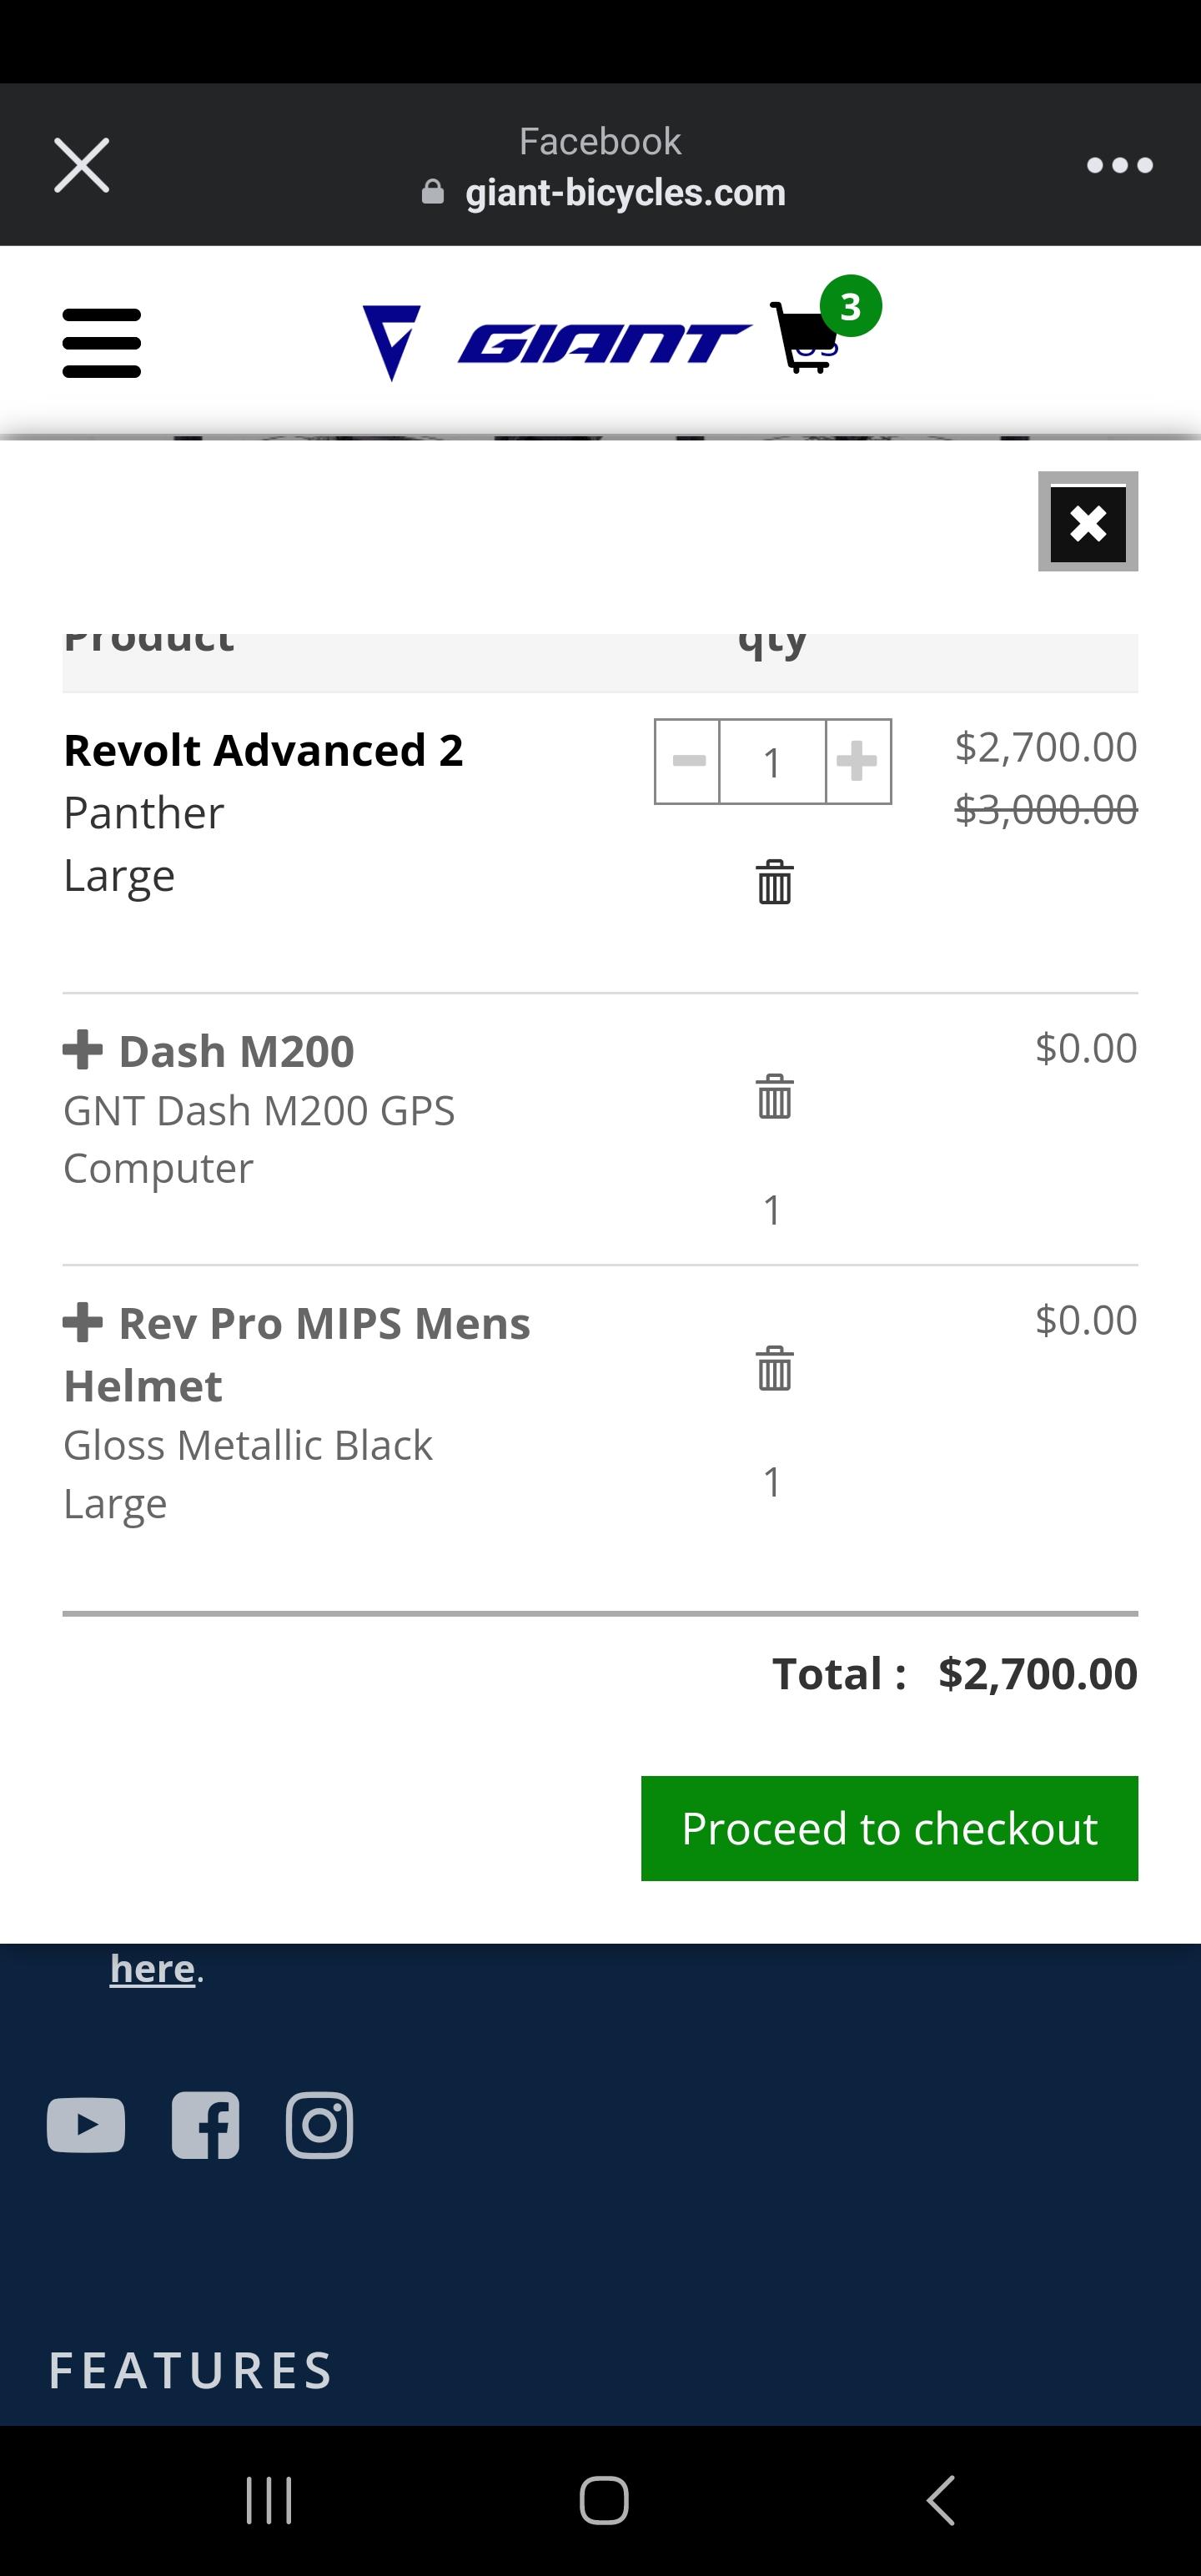Open the hamburger navigation menu
The image size is (1201, 2576).
point(101,343)
